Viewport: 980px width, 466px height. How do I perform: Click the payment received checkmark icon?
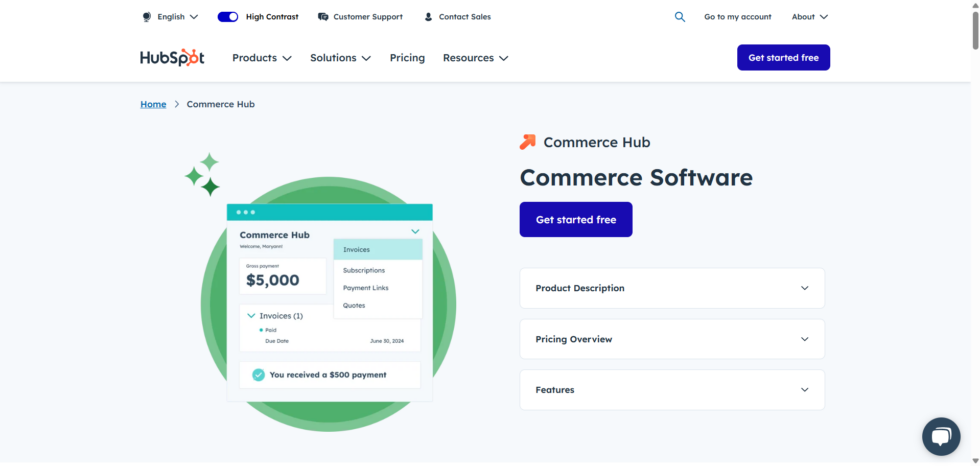[258, 375]
